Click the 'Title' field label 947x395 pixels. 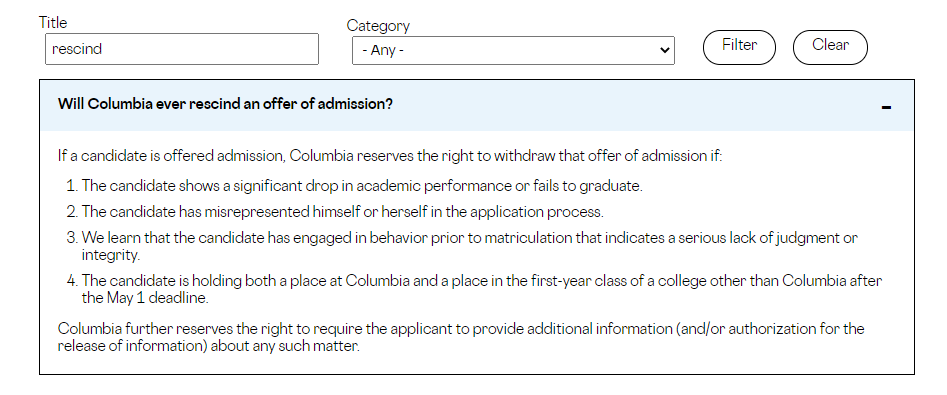tap(53, 23)
